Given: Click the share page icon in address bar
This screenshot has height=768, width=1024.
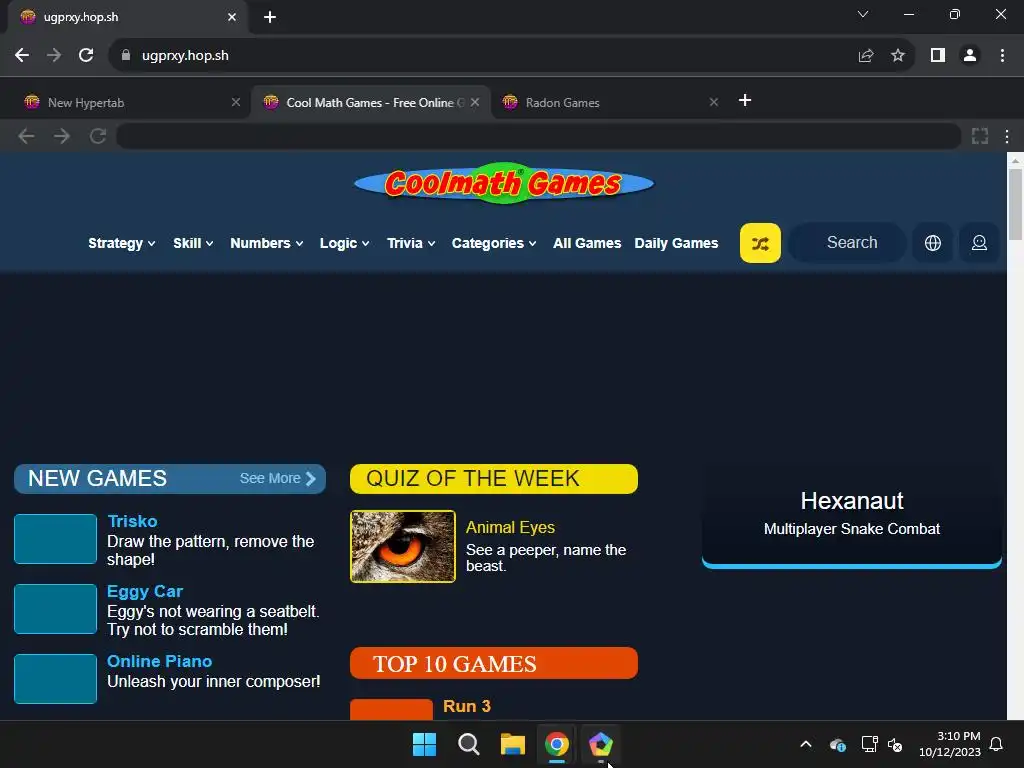Looking at the screenshot, I should 866,56.
